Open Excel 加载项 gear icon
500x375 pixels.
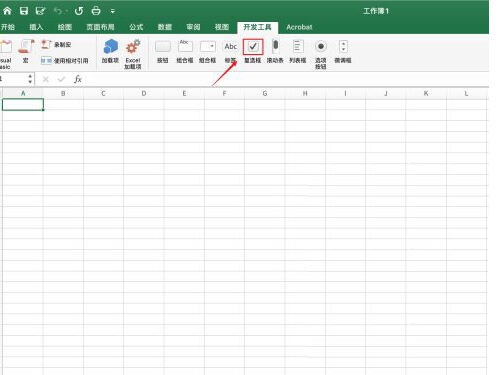133,54
